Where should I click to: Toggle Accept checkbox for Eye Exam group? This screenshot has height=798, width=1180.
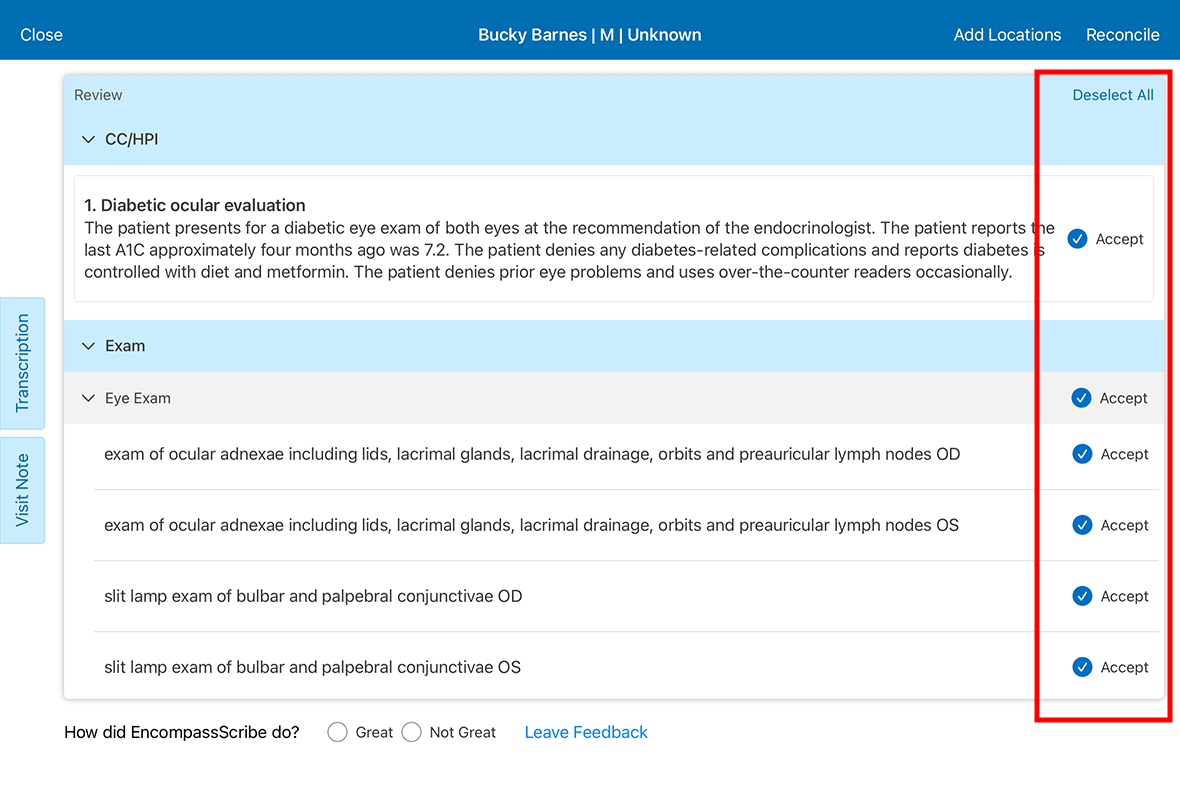(1081, 398)
